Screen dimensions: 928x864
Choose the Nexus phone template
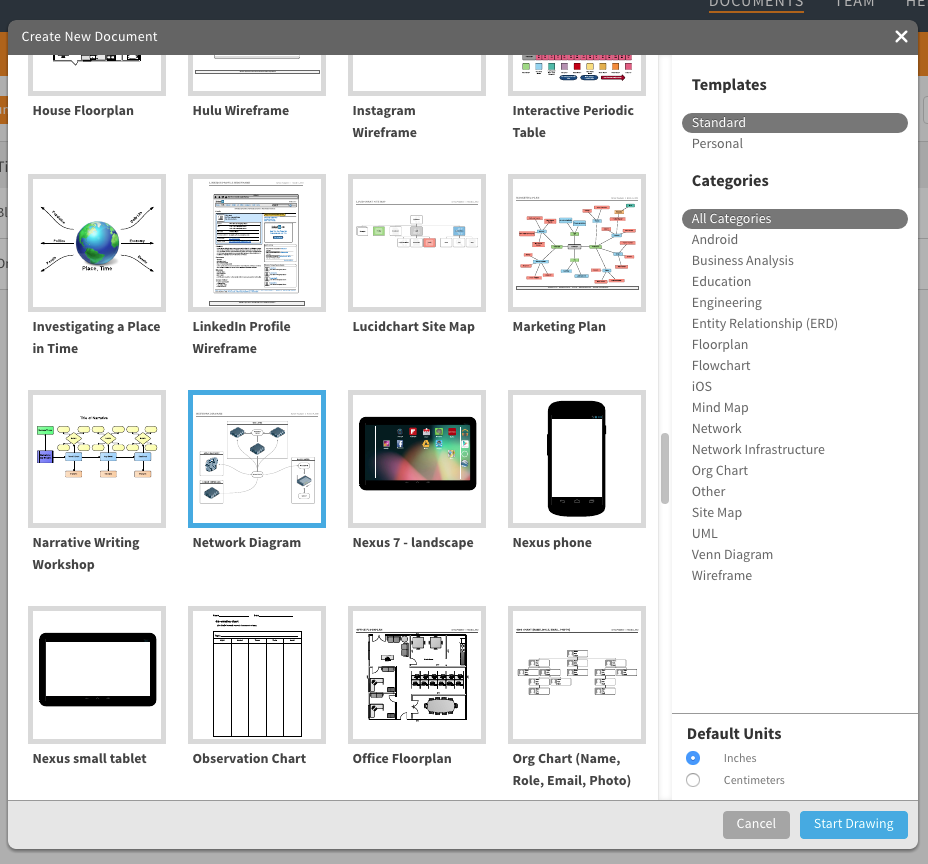pos(577,459)
